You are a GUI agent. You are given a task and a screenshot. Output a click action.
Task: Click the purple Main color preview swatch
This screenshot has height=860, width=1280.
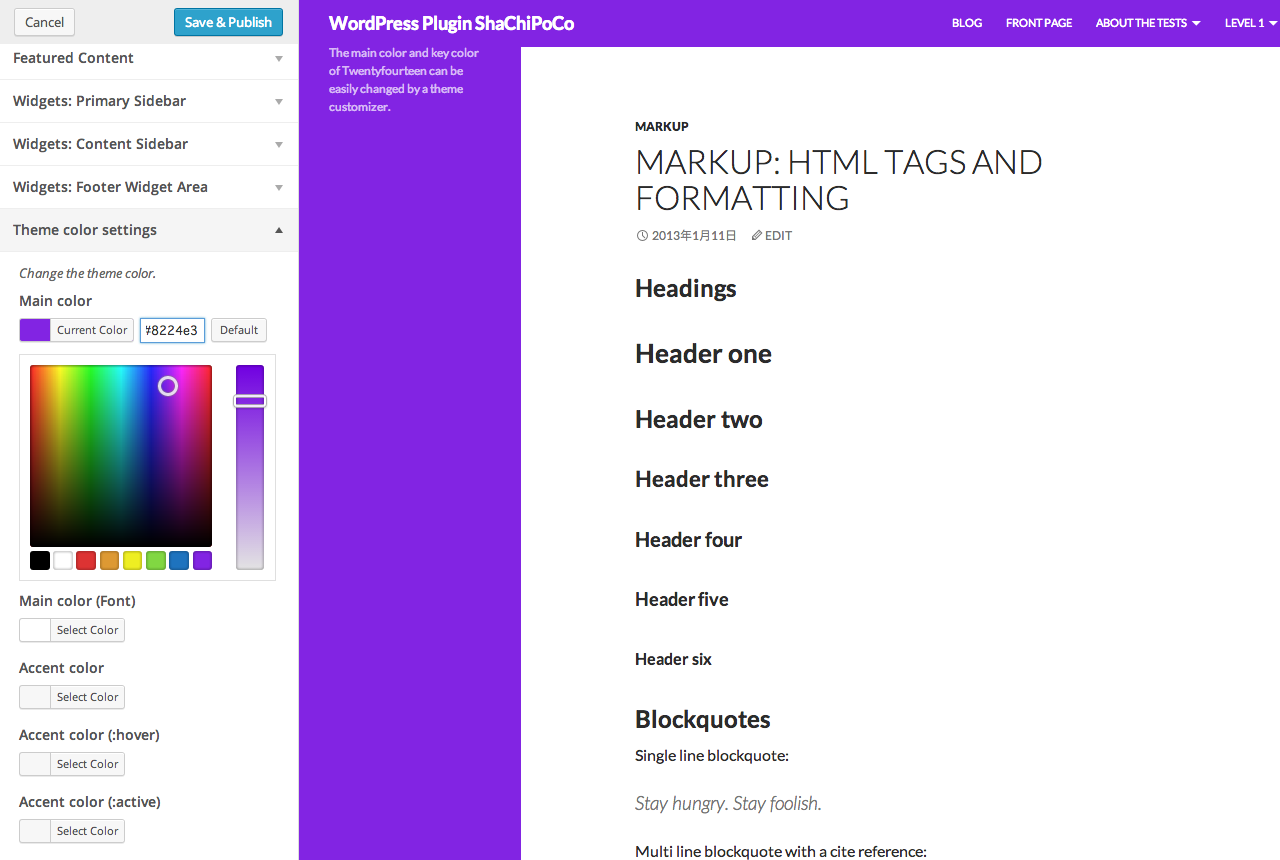point(35,330)
